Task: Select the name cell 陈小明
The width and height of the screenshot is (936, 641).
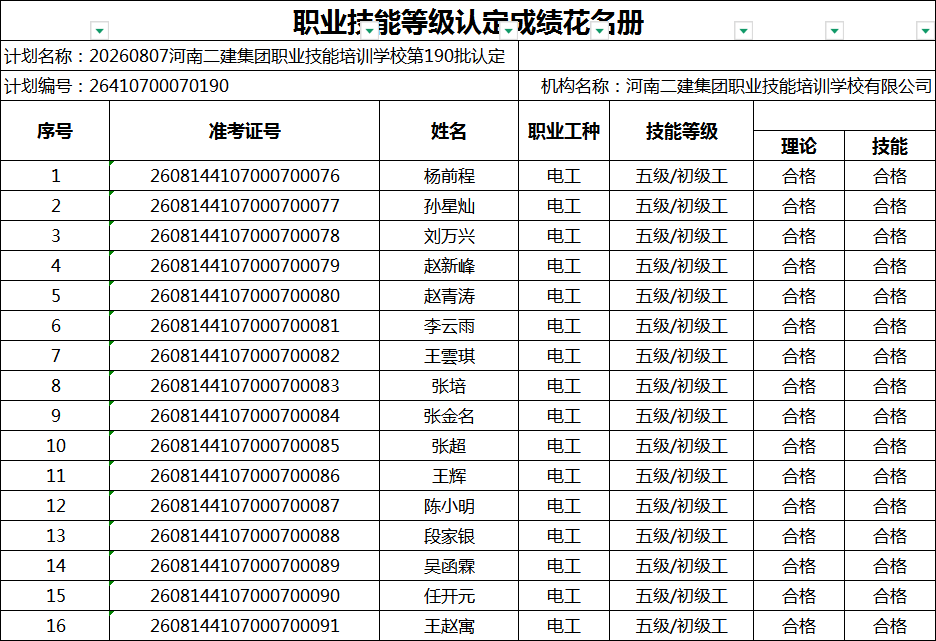Action: tap(449, 506)
